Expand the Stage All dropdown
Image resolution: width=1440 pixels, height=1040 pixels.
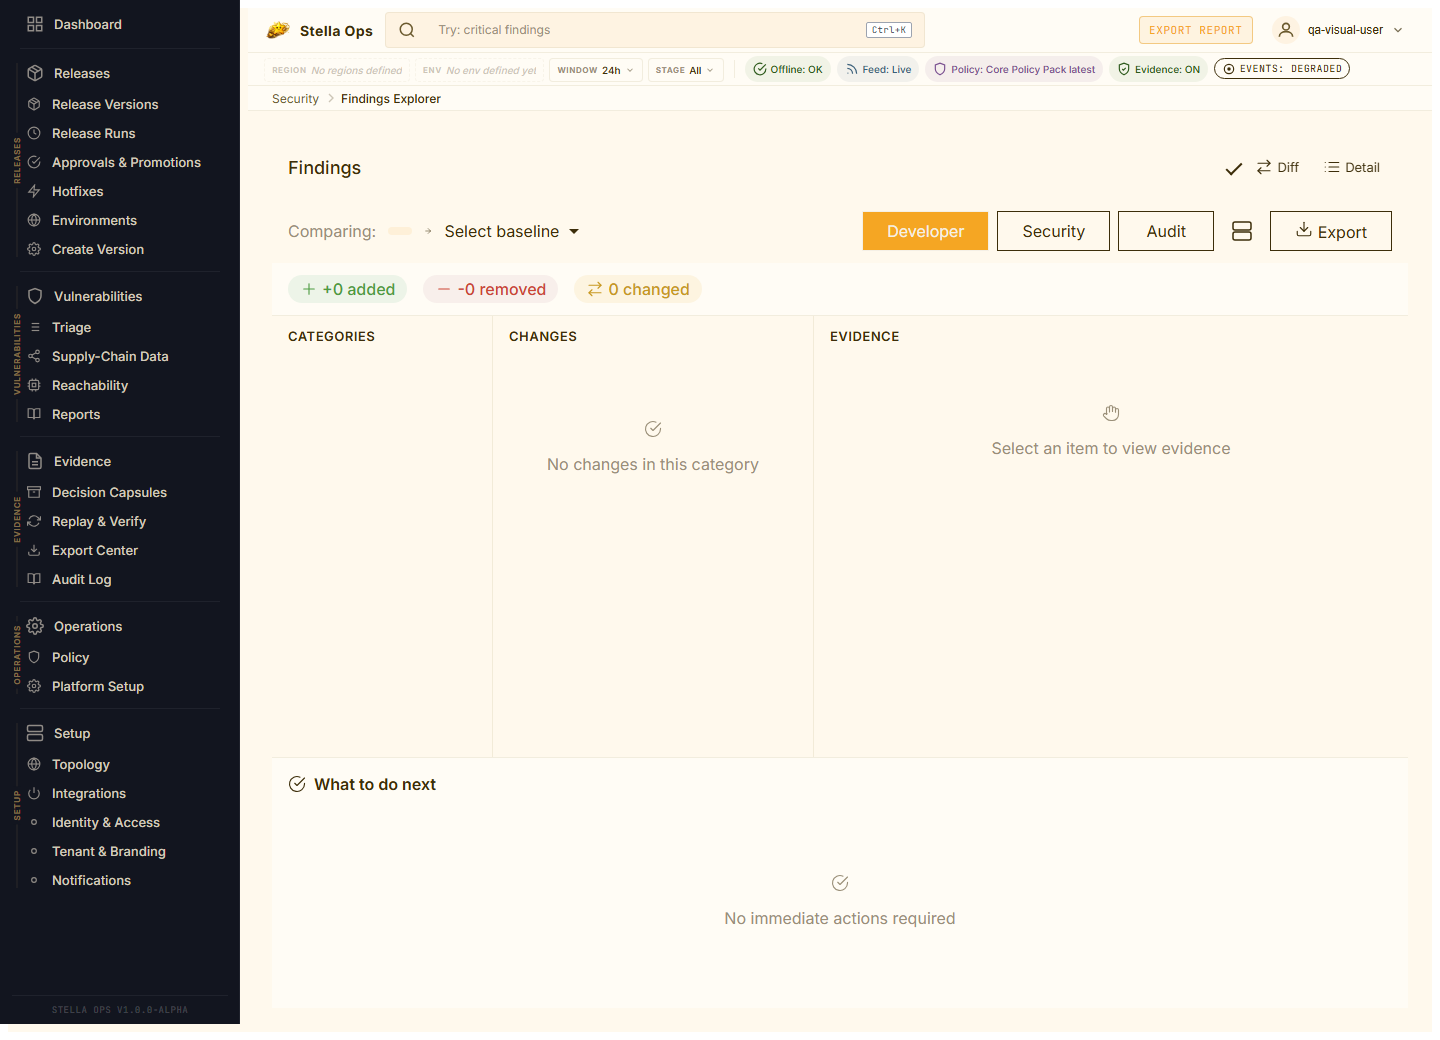click(685, 70)
